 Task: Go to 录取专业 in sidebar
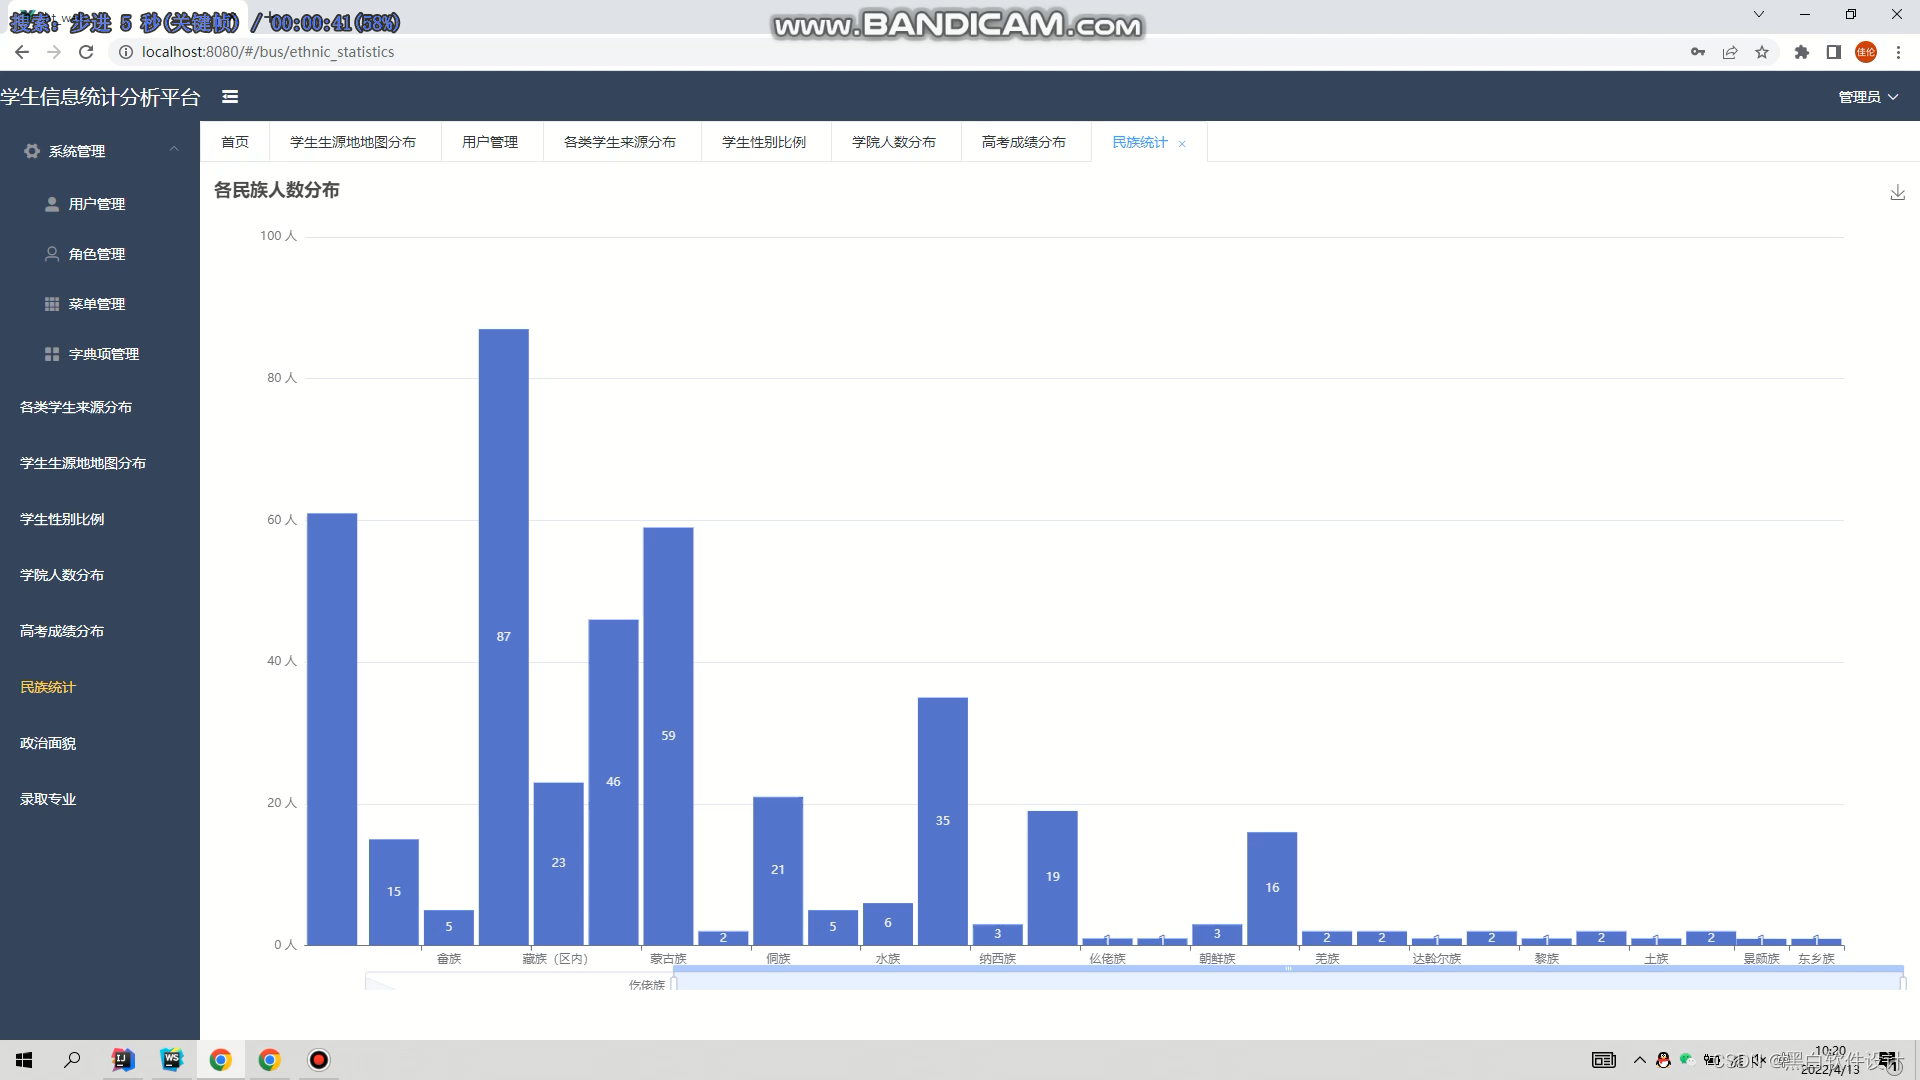[x=48, y=799]
